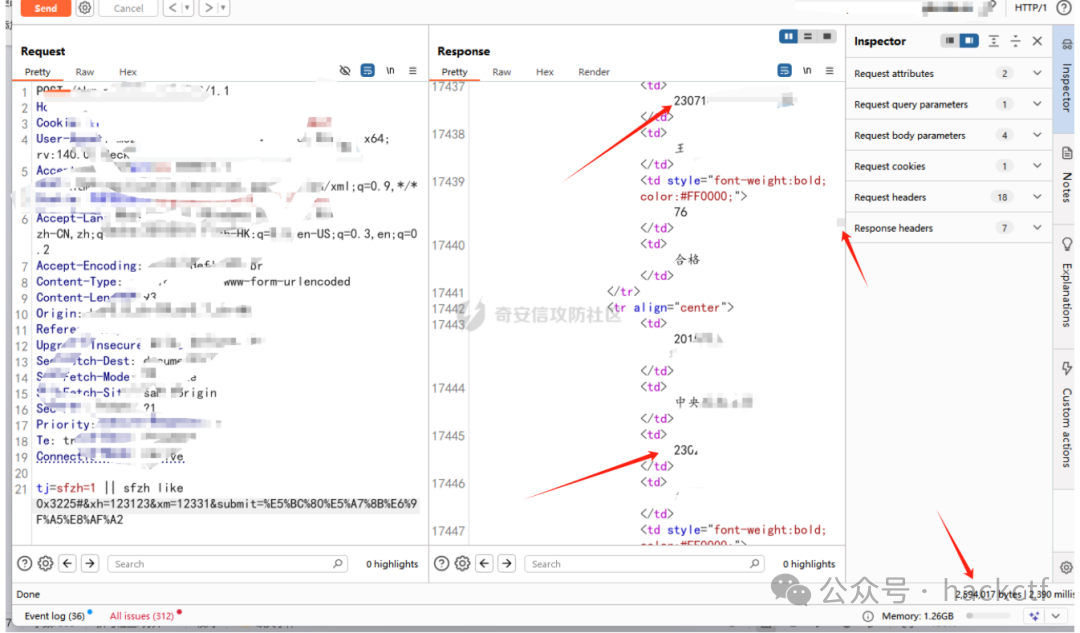The height and width of the screenshot is (633, 1080).
Task: Open side panel settings gear icon
Action: (x=1066, y=568)
